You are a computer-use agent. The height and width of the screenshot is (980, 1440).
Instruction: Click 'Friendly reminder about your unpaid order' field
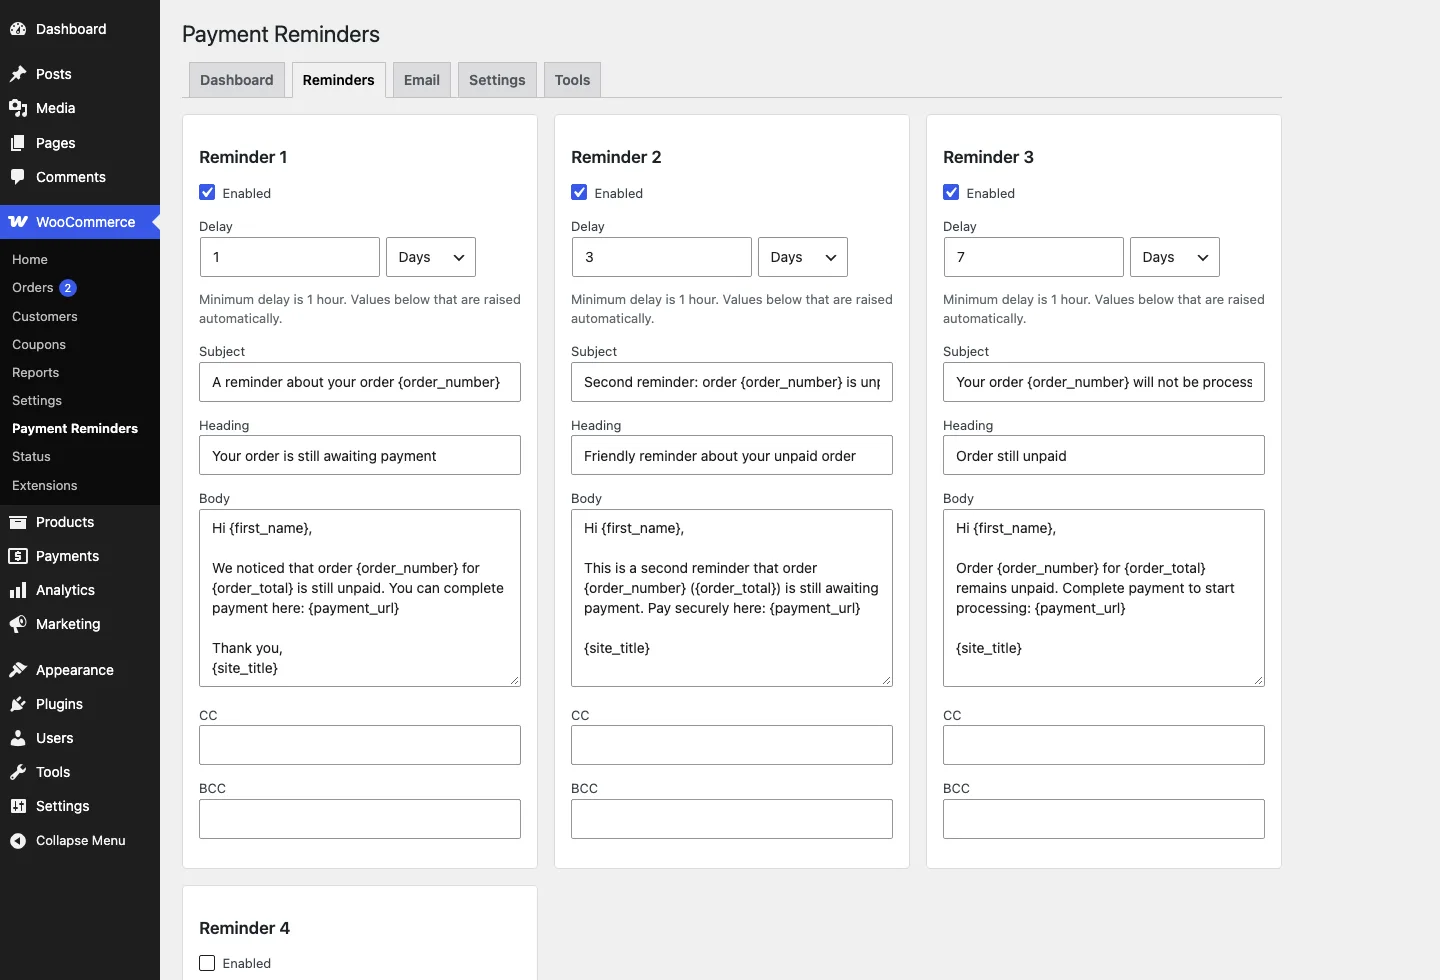click(x=732, y=455)
